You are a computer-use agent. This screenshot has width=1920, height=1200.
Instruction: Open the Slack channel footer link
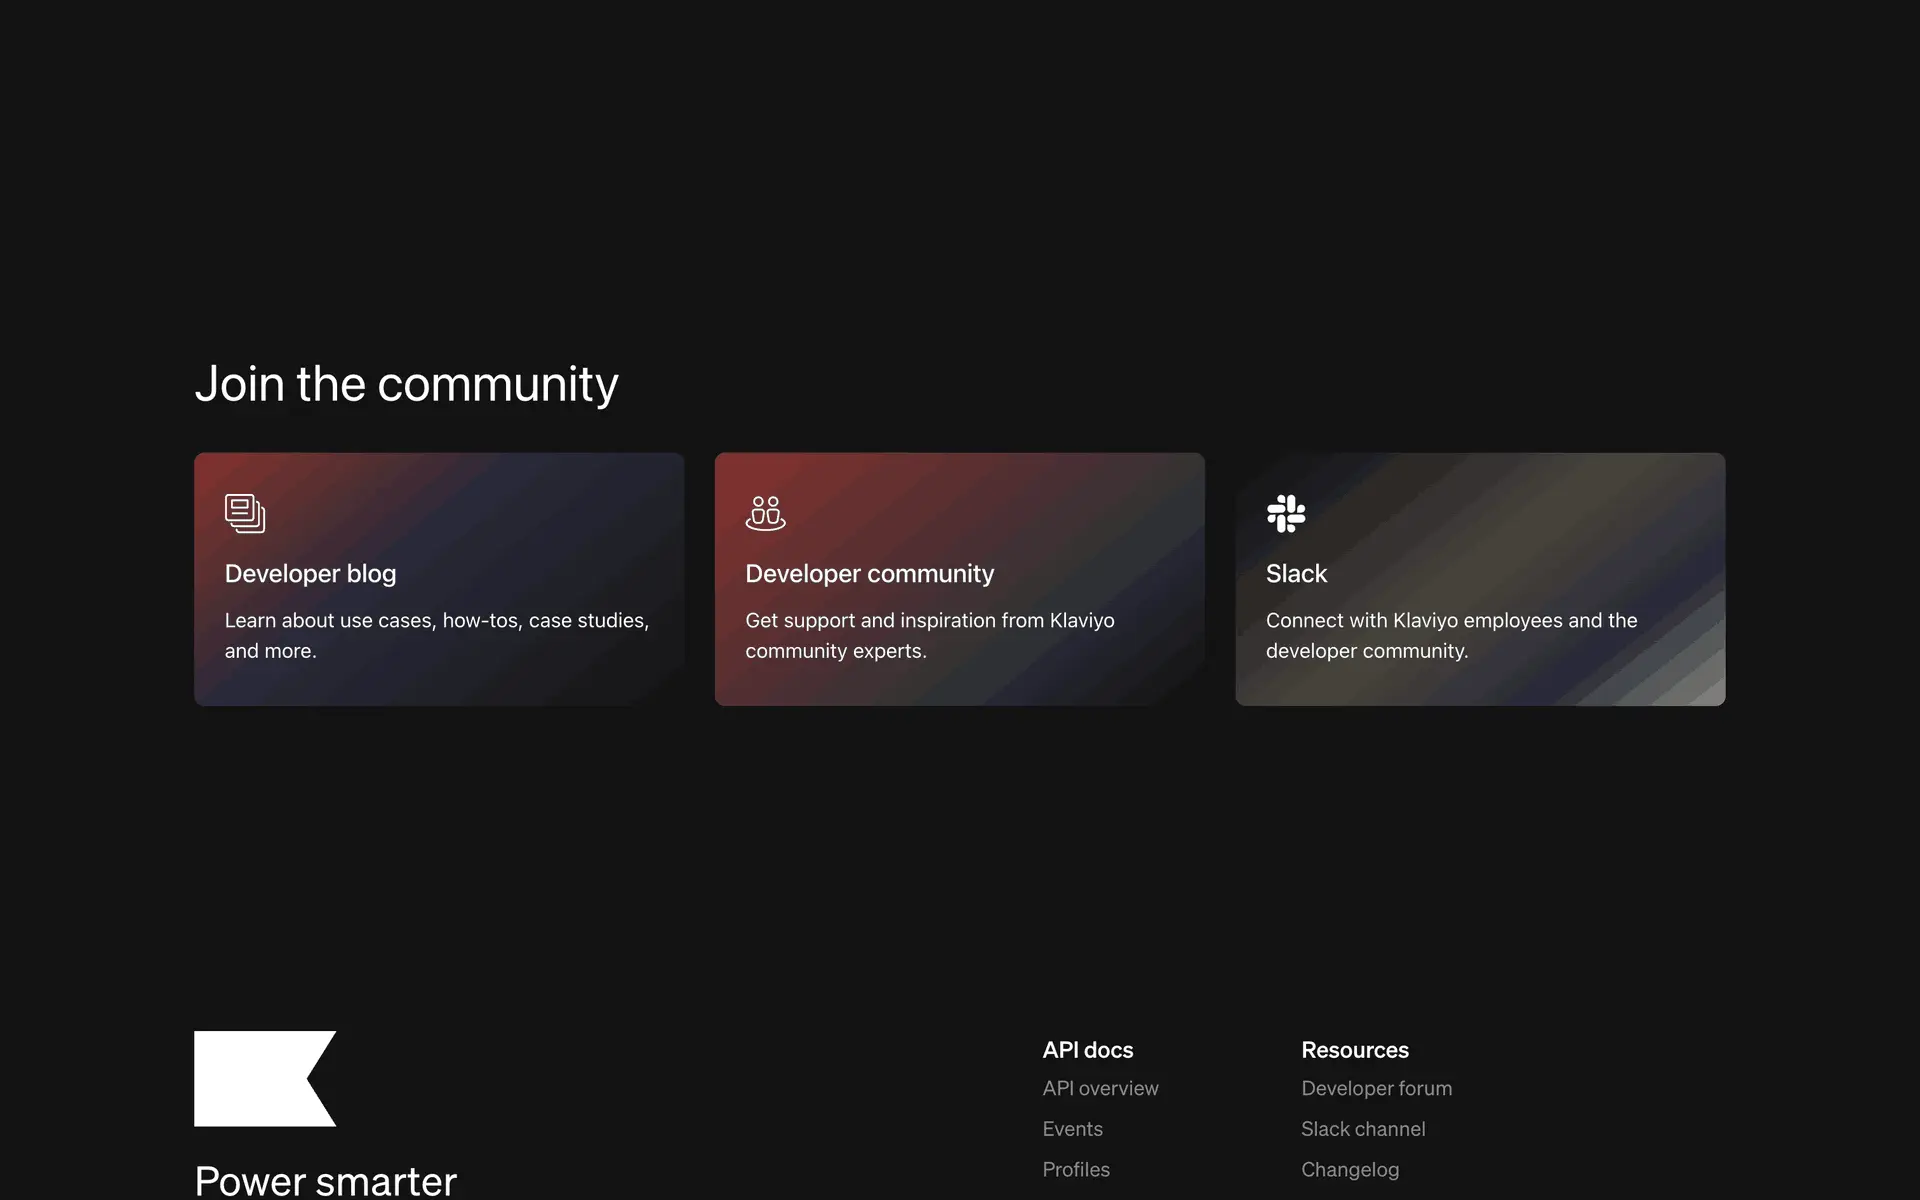coord(1363,1129)
